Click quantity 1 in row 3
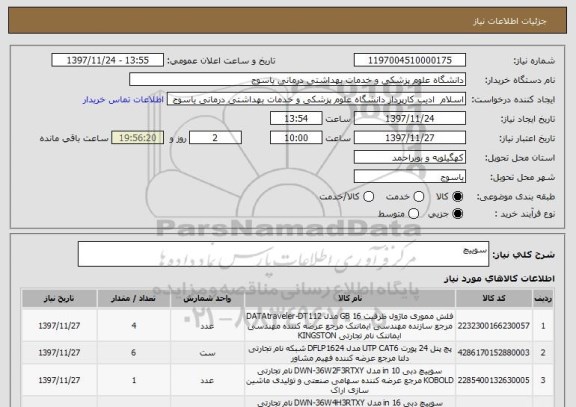 134,380
